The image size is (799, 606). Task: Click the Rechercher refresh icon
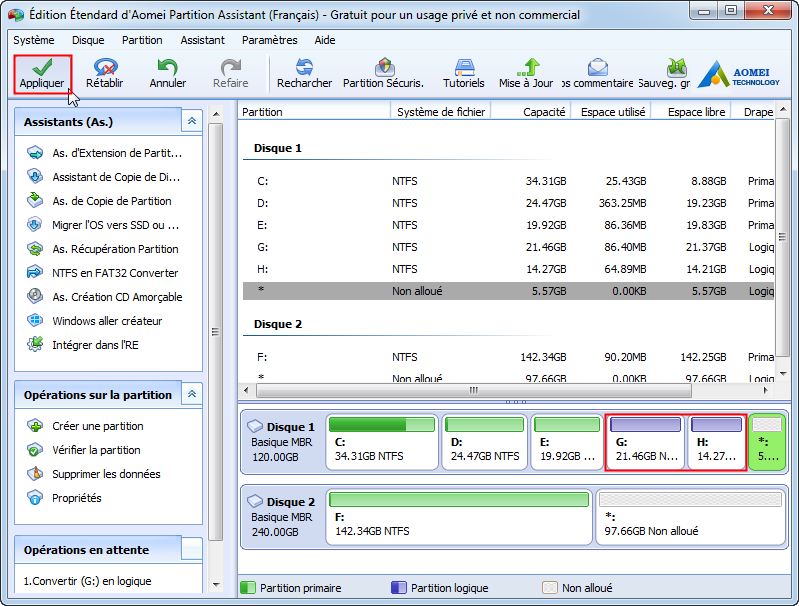tap(304, 67)
